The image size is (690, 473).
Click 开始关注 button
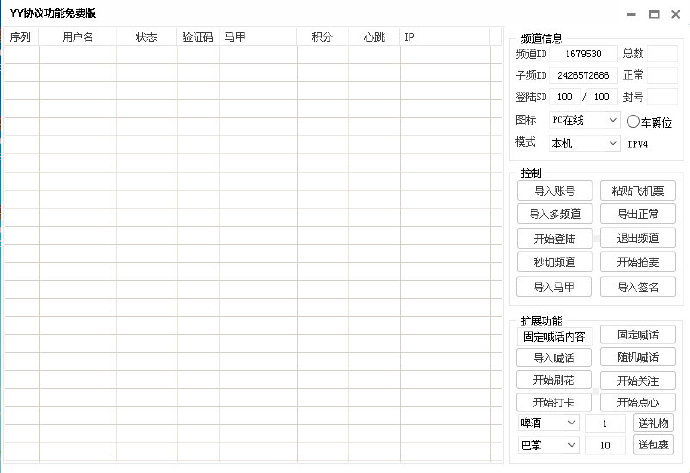(638, 381)
